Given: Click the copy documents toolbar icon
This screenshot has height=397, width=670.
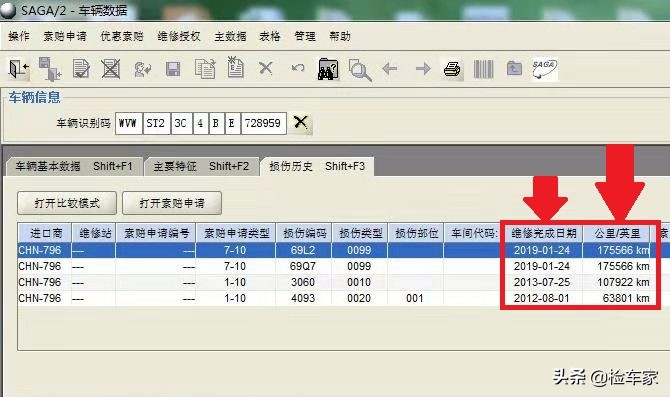Looking at the screenshot, I should [205, 69].
